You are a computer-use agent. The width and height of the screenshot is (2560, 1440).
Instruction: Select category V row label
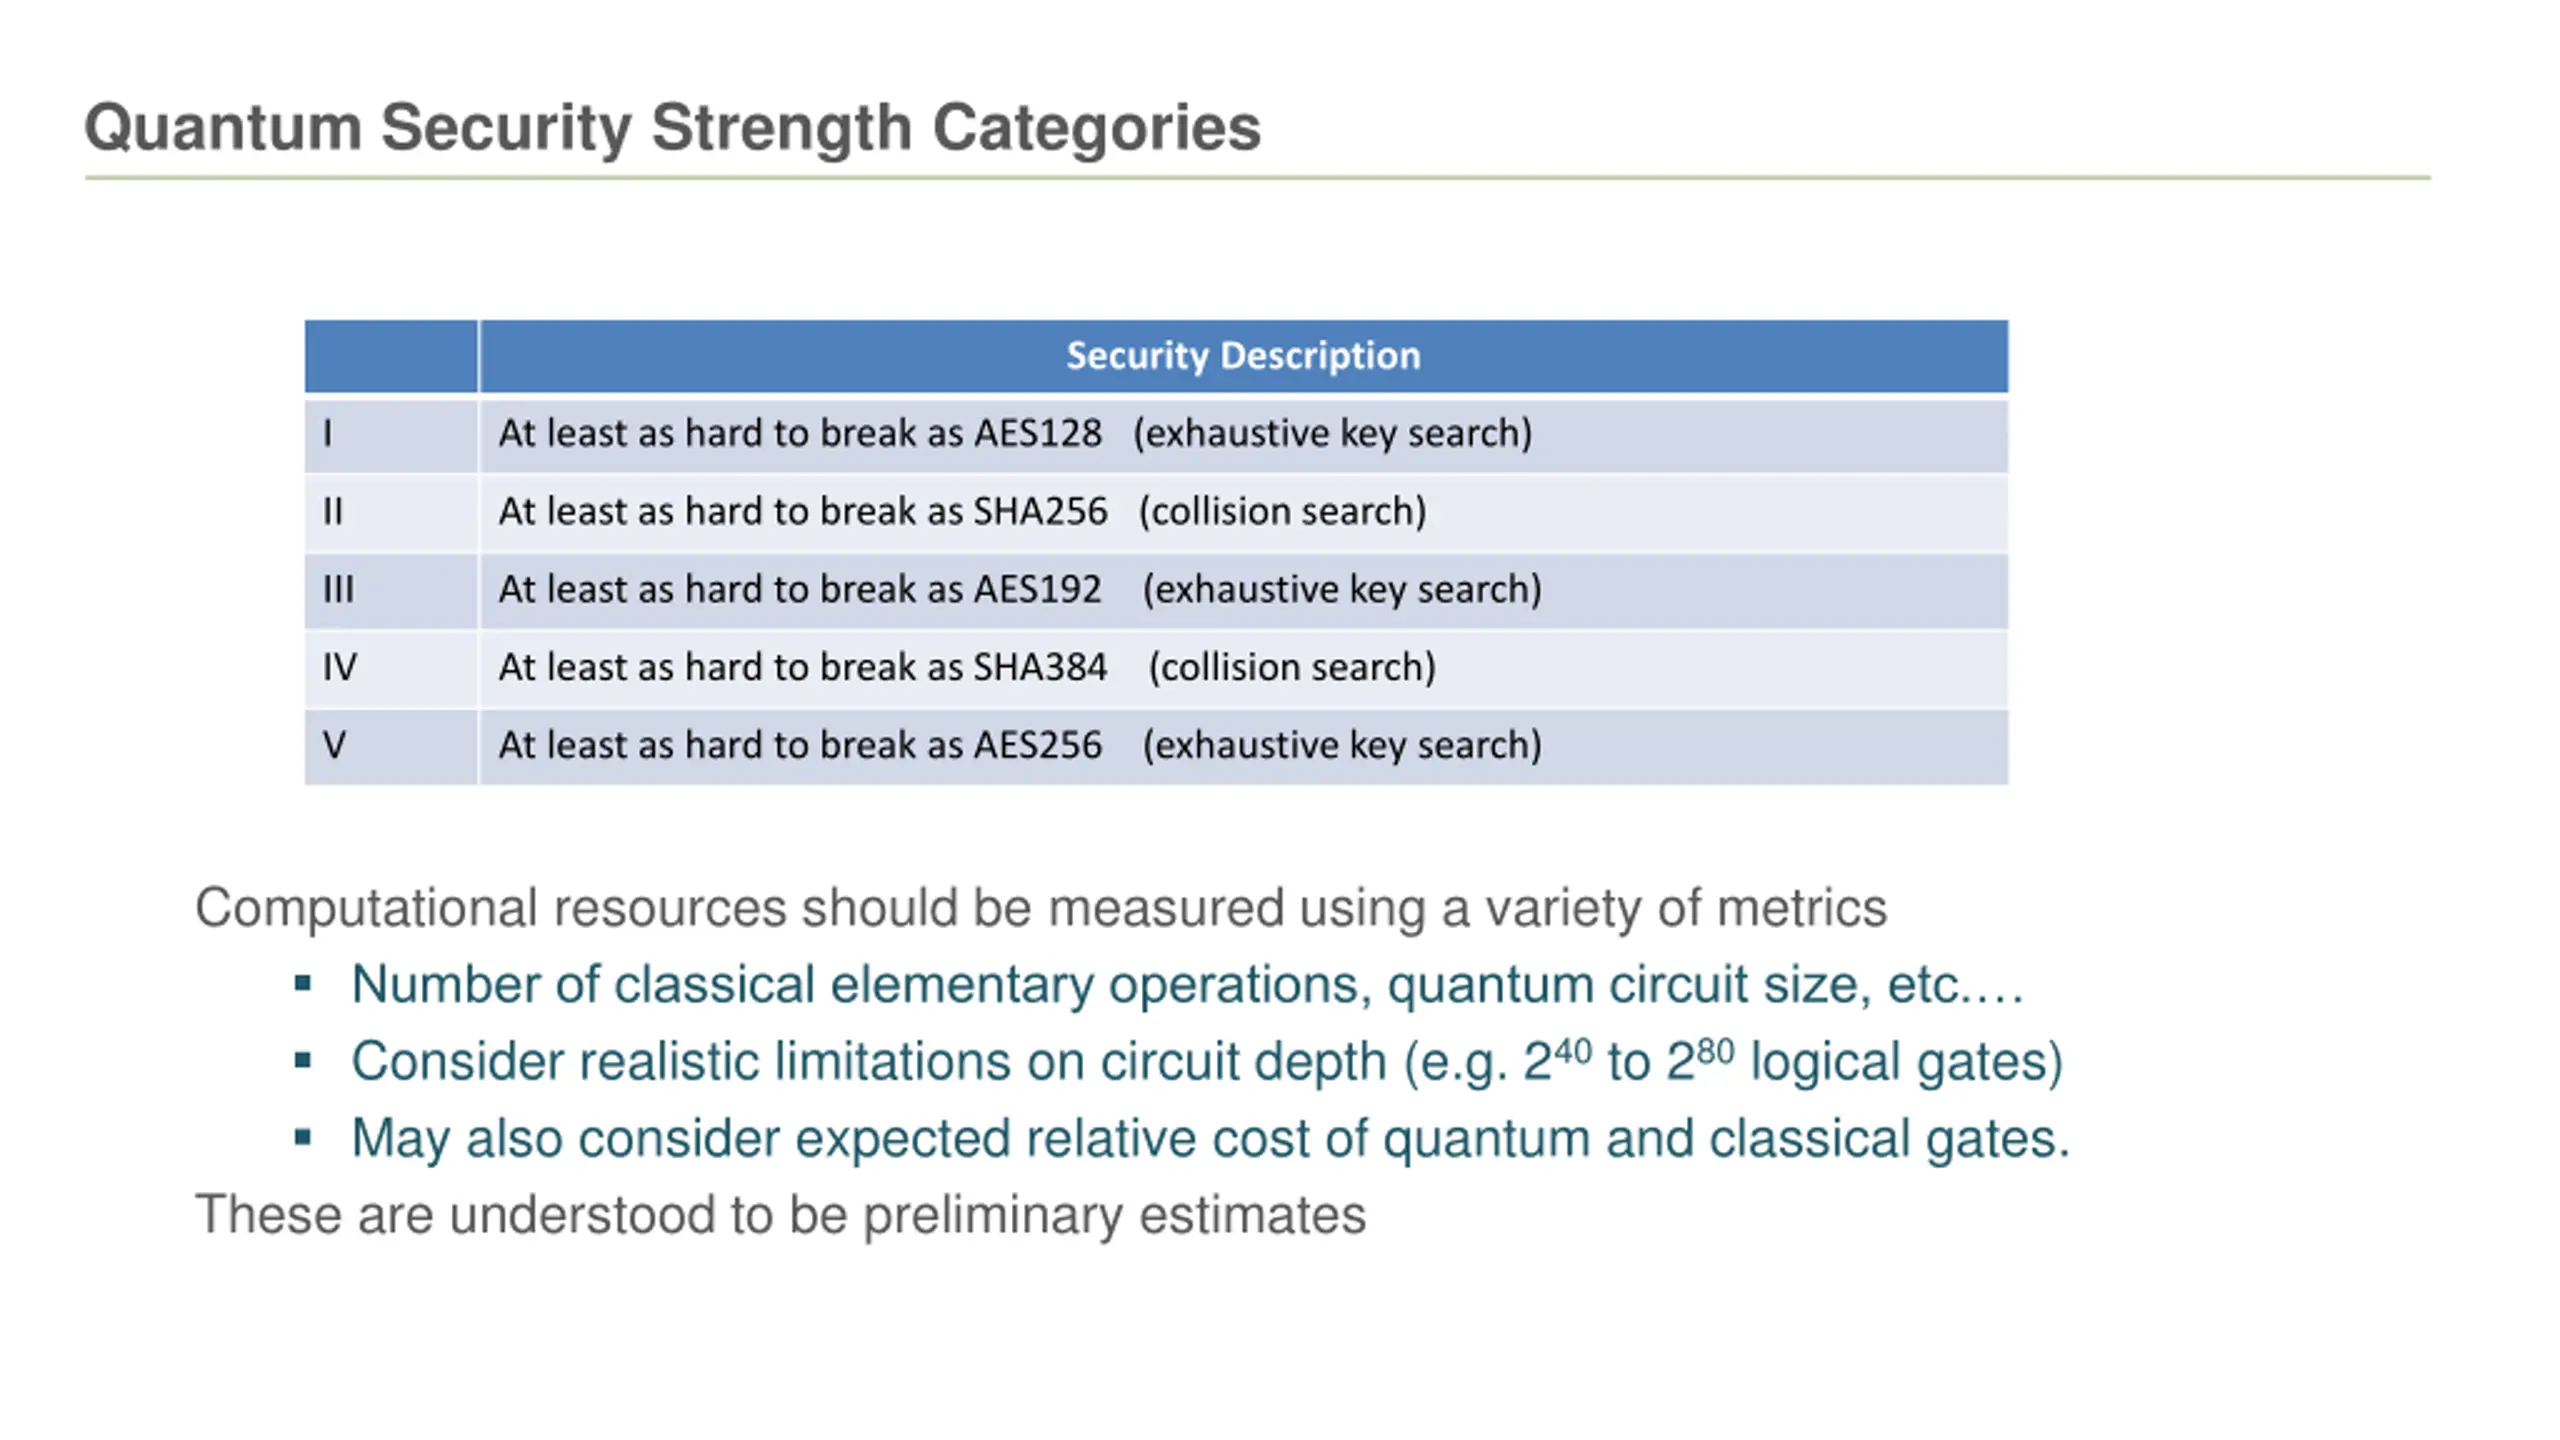tap(391, 747)
